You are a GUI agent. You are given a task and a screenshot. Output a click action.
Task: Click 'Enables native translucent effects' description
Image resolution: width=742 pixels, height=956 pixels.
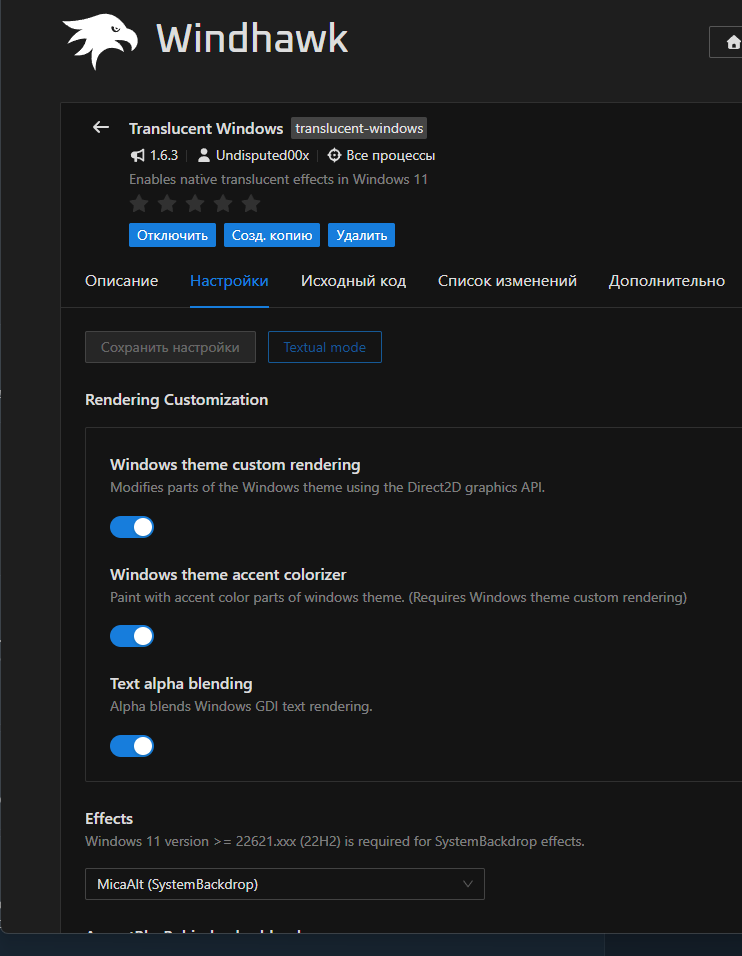tap(279, 179)
